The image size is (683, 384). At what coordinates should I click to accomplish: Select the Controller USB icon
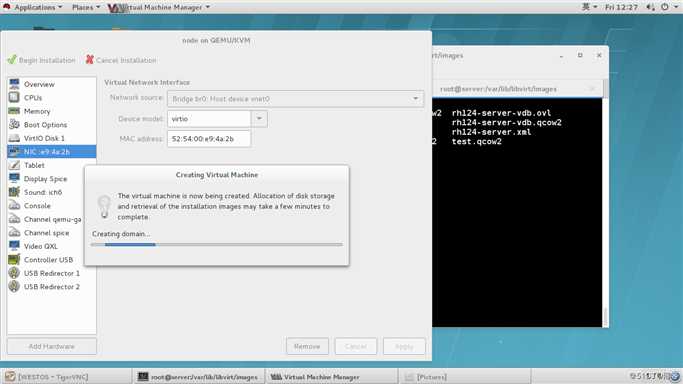(x=14, y=259)
